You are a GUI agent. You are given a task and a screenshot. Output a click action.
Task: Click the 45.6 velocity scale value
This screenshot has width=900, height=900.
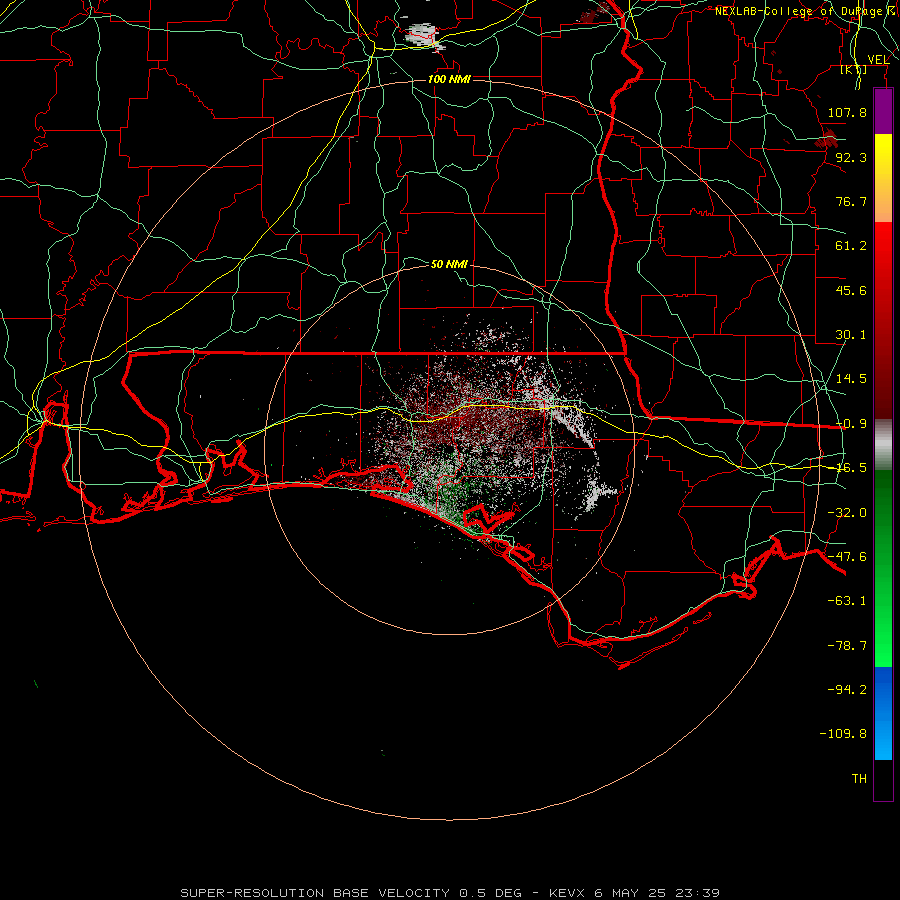(851, 290)
